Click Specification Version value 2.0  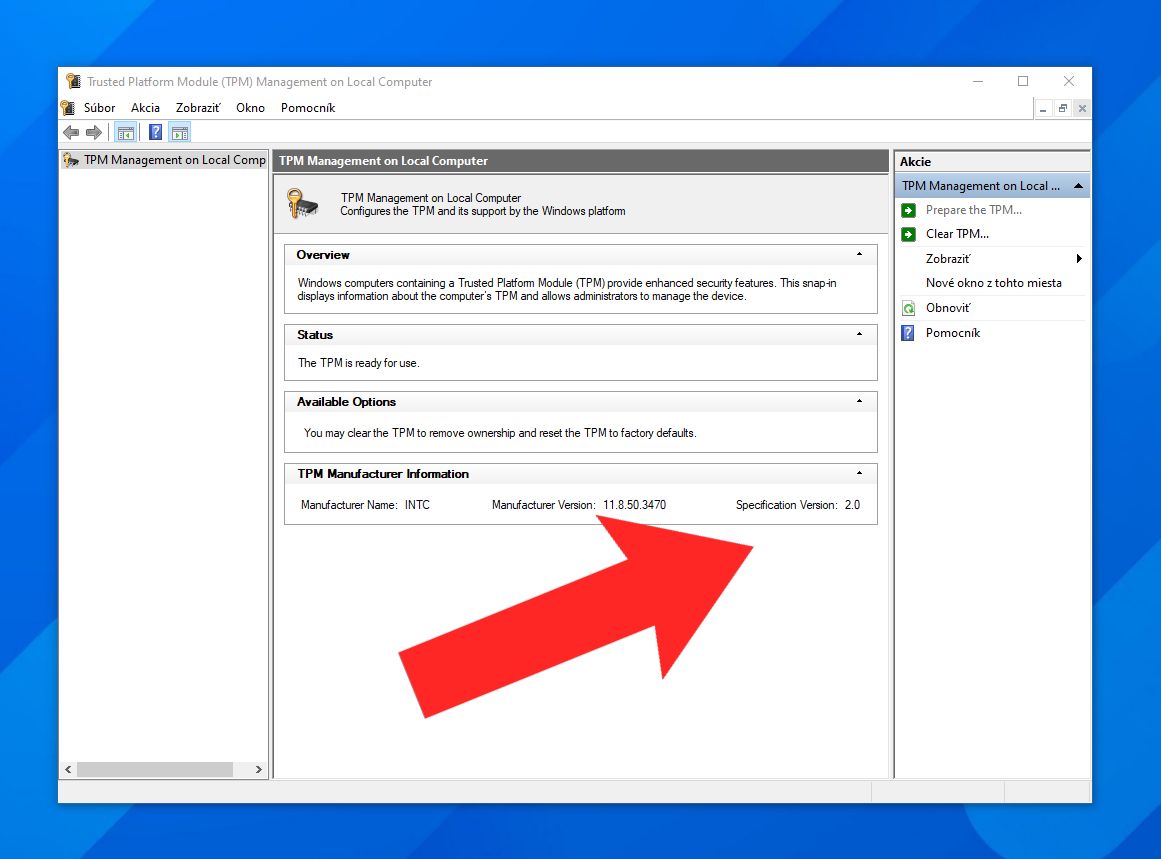tap(852, 505)
